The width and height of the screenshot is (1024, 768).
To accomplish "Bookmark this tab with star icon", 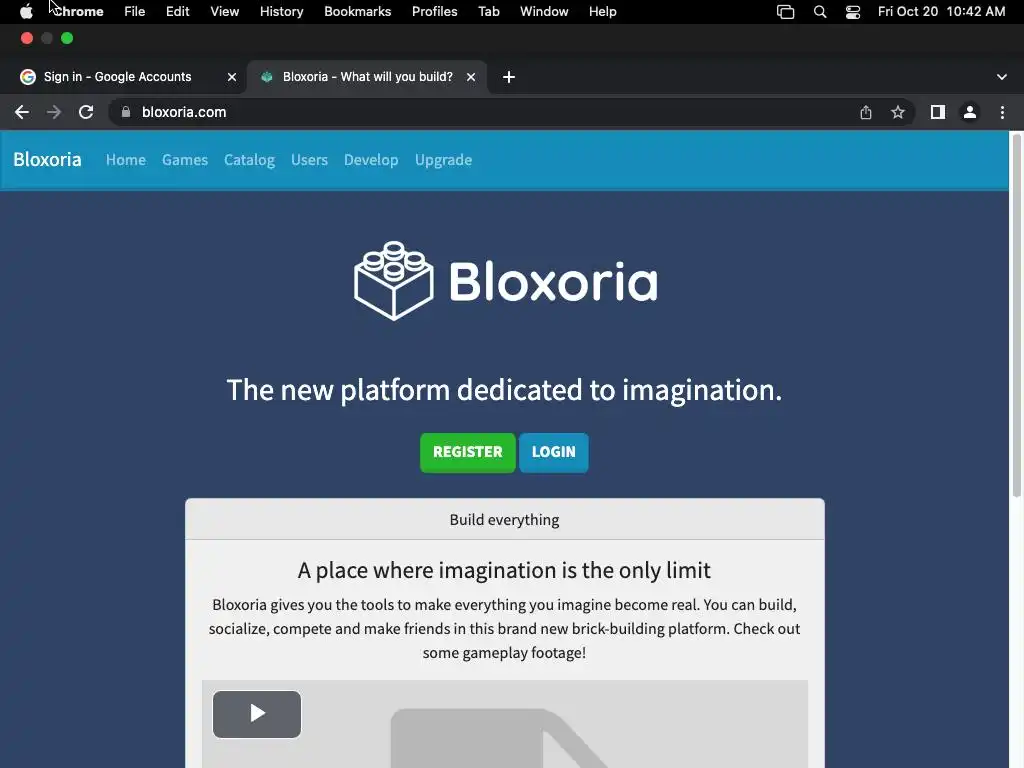I will click(x=898, y=112).
